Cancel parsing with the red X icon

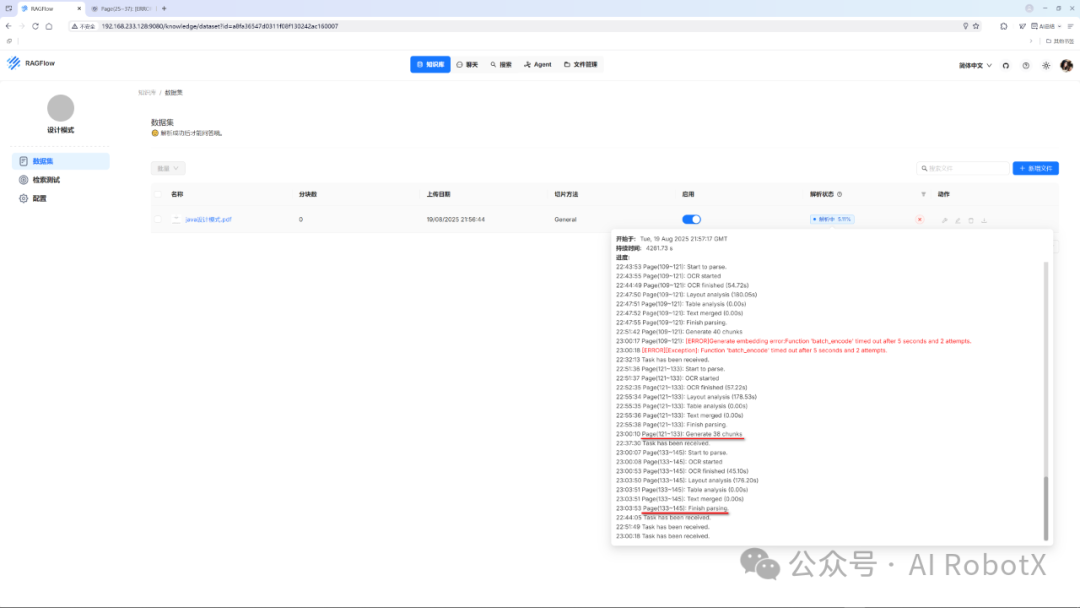click(920, 220)
